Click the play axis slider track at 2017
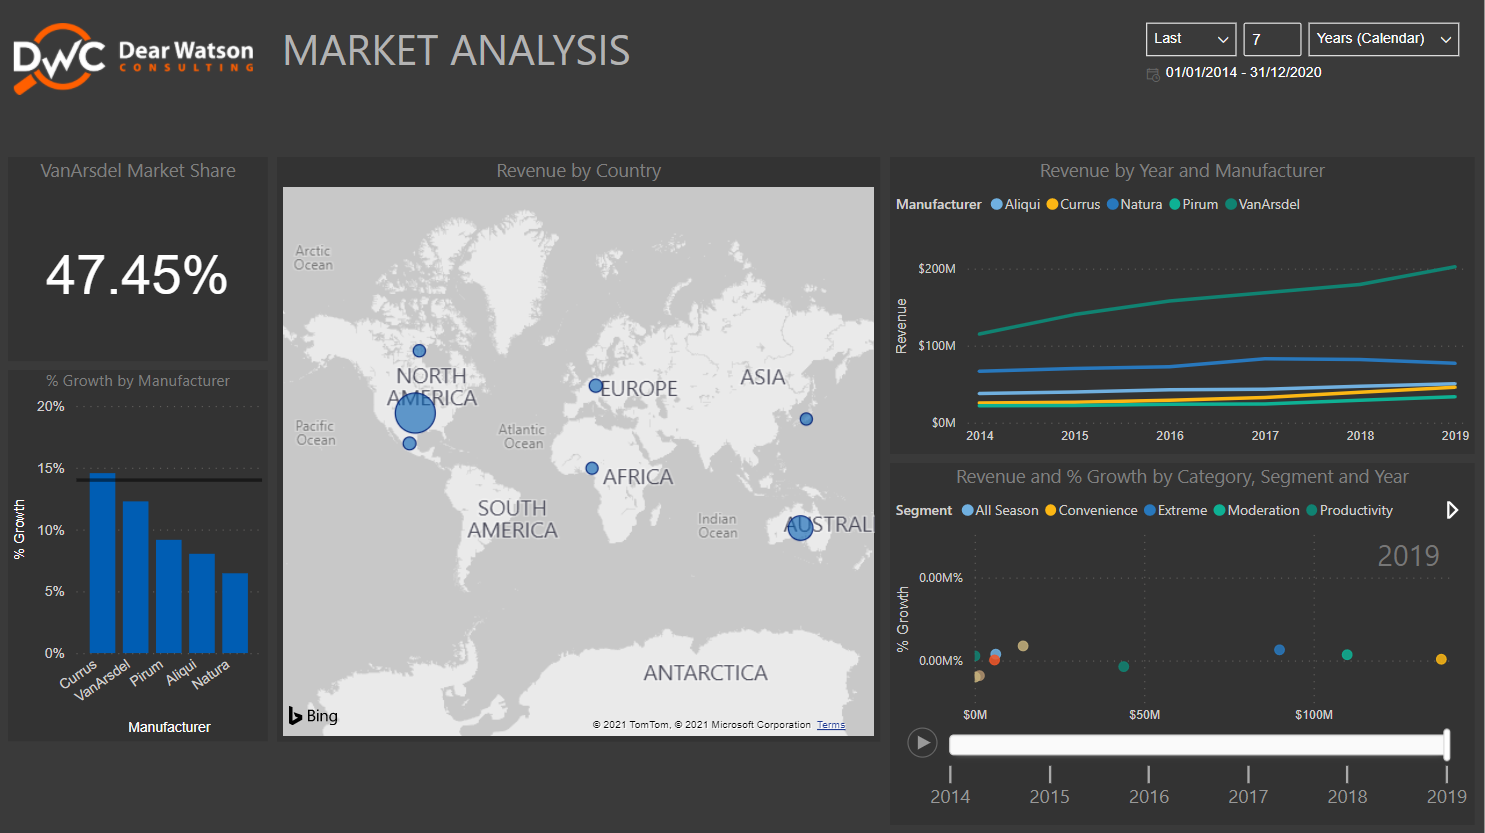Viewport: 1485px width, 833px height. click(1247, 743)
